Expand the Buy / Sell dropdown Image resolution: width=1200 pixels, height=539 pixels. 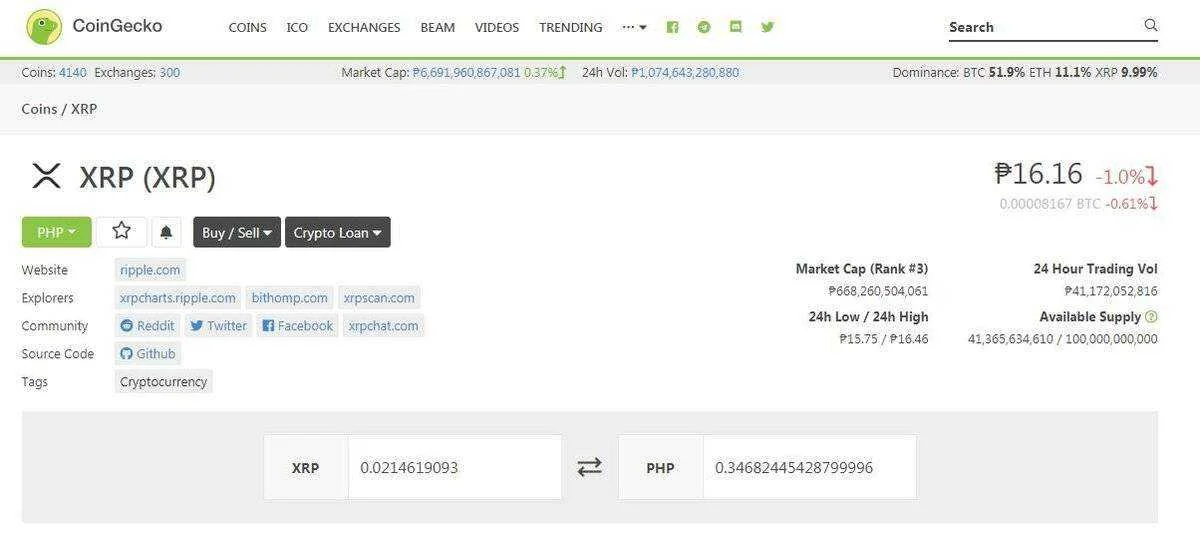pos(237,232)
